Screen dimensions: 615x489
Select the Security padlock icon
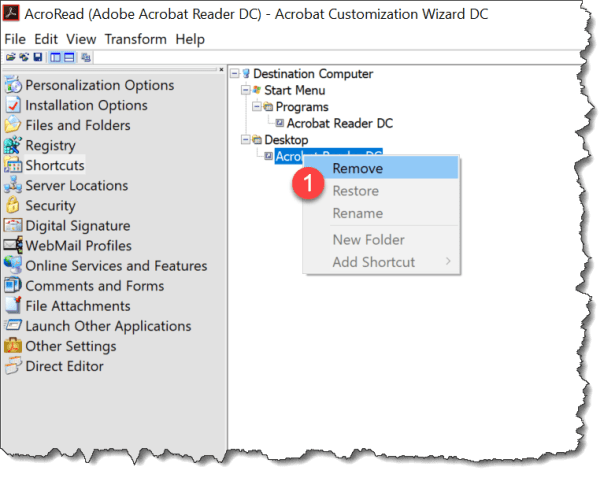13,205
